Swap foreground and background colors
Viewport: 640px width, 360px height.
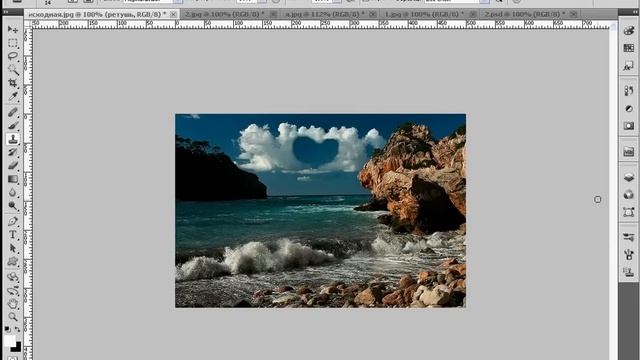click(x=17, y=329)
